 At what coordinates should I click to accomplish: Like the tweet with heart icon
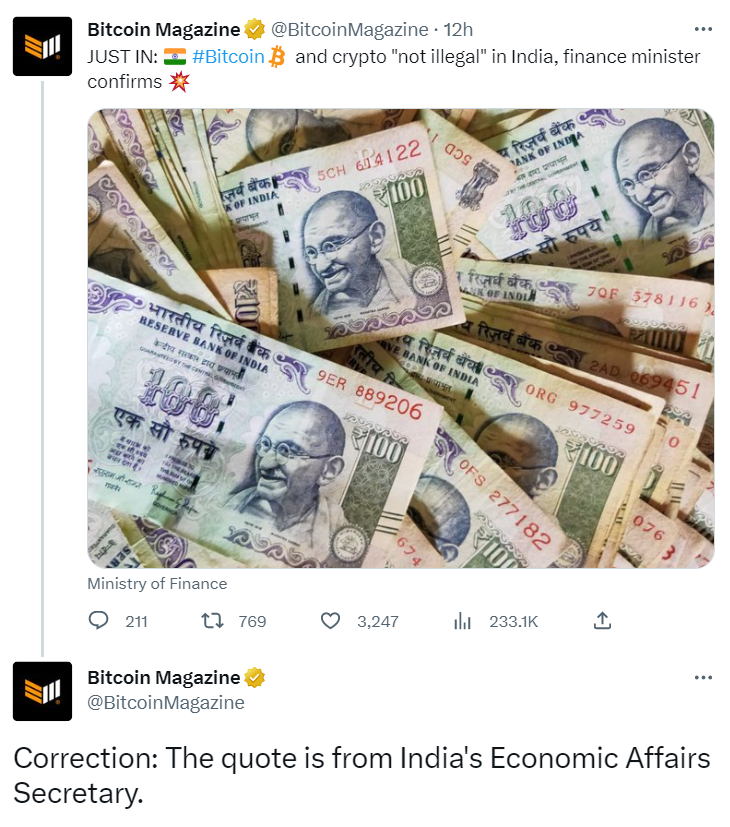[x=331, y=621]
